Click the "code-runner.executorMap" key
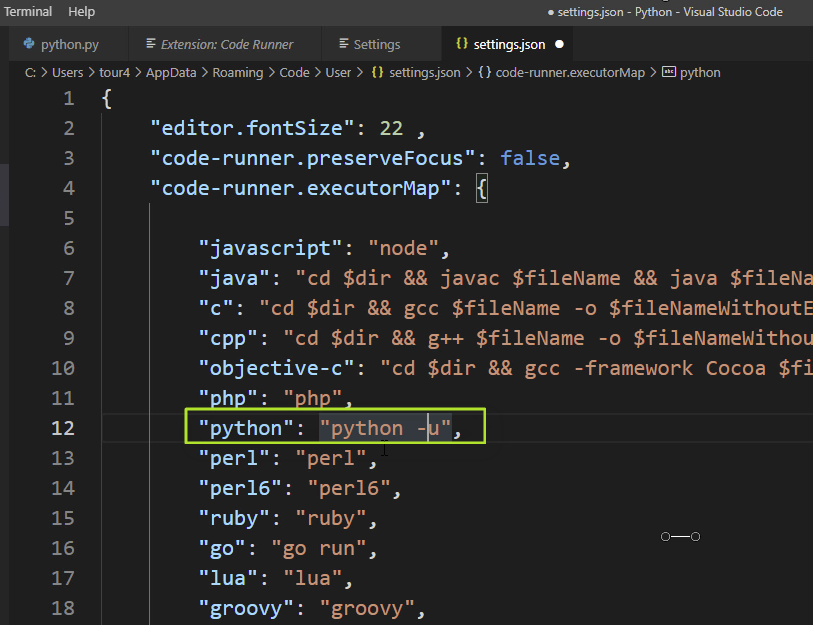Viewport: 813px width, 625px height. [x=301, y=188]
